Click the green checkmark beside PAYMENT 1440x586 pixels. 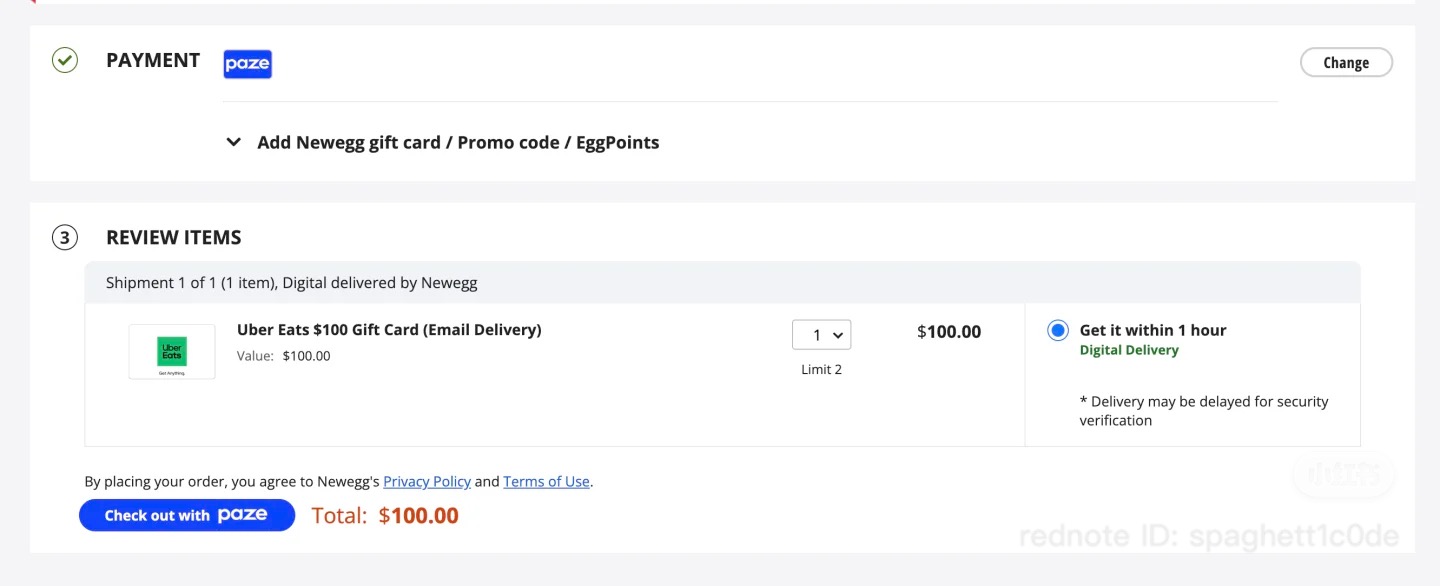[65, 61]
